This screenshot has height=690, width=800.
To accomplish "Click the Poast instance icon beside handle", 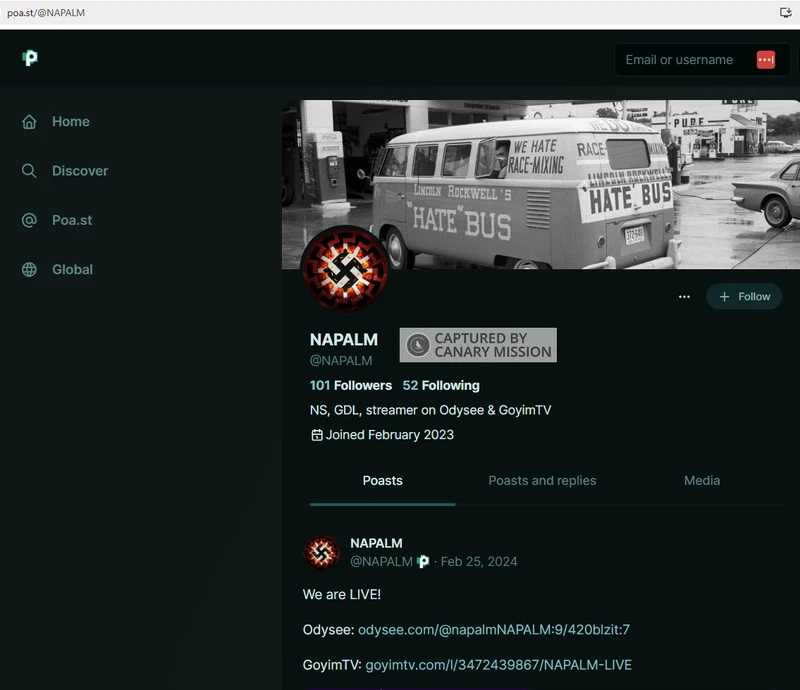I will 423,562.
